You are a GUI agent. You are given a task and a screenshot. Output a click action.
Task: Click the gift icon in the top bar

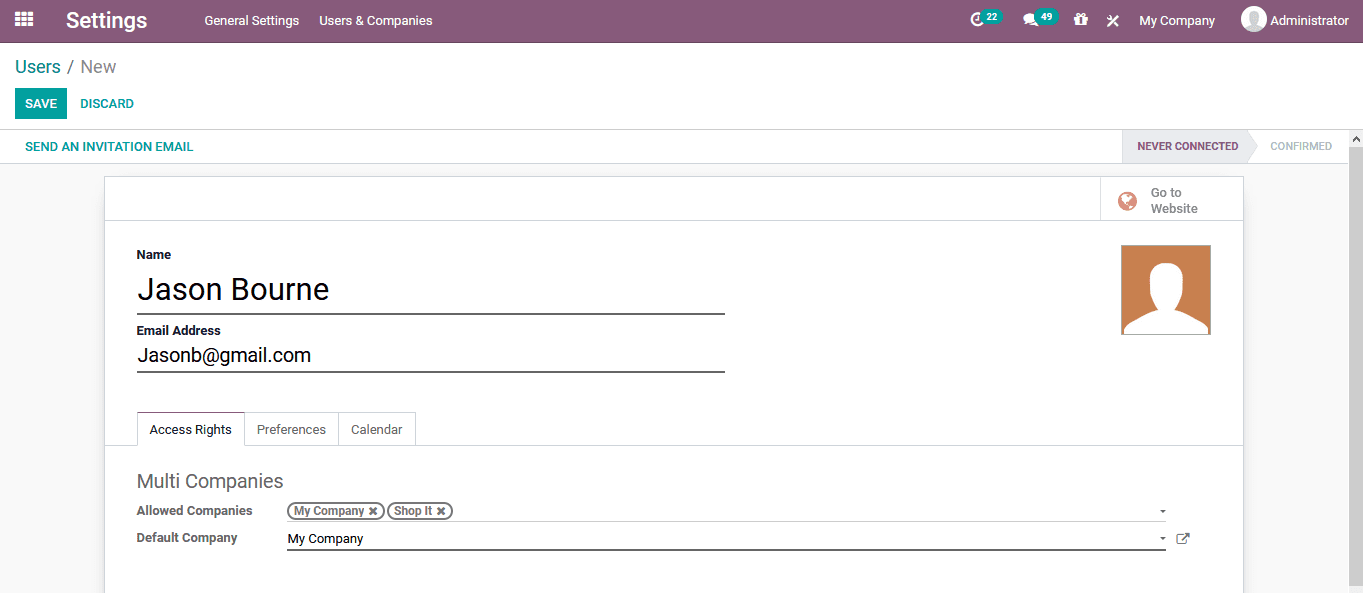click(1080, 20)
